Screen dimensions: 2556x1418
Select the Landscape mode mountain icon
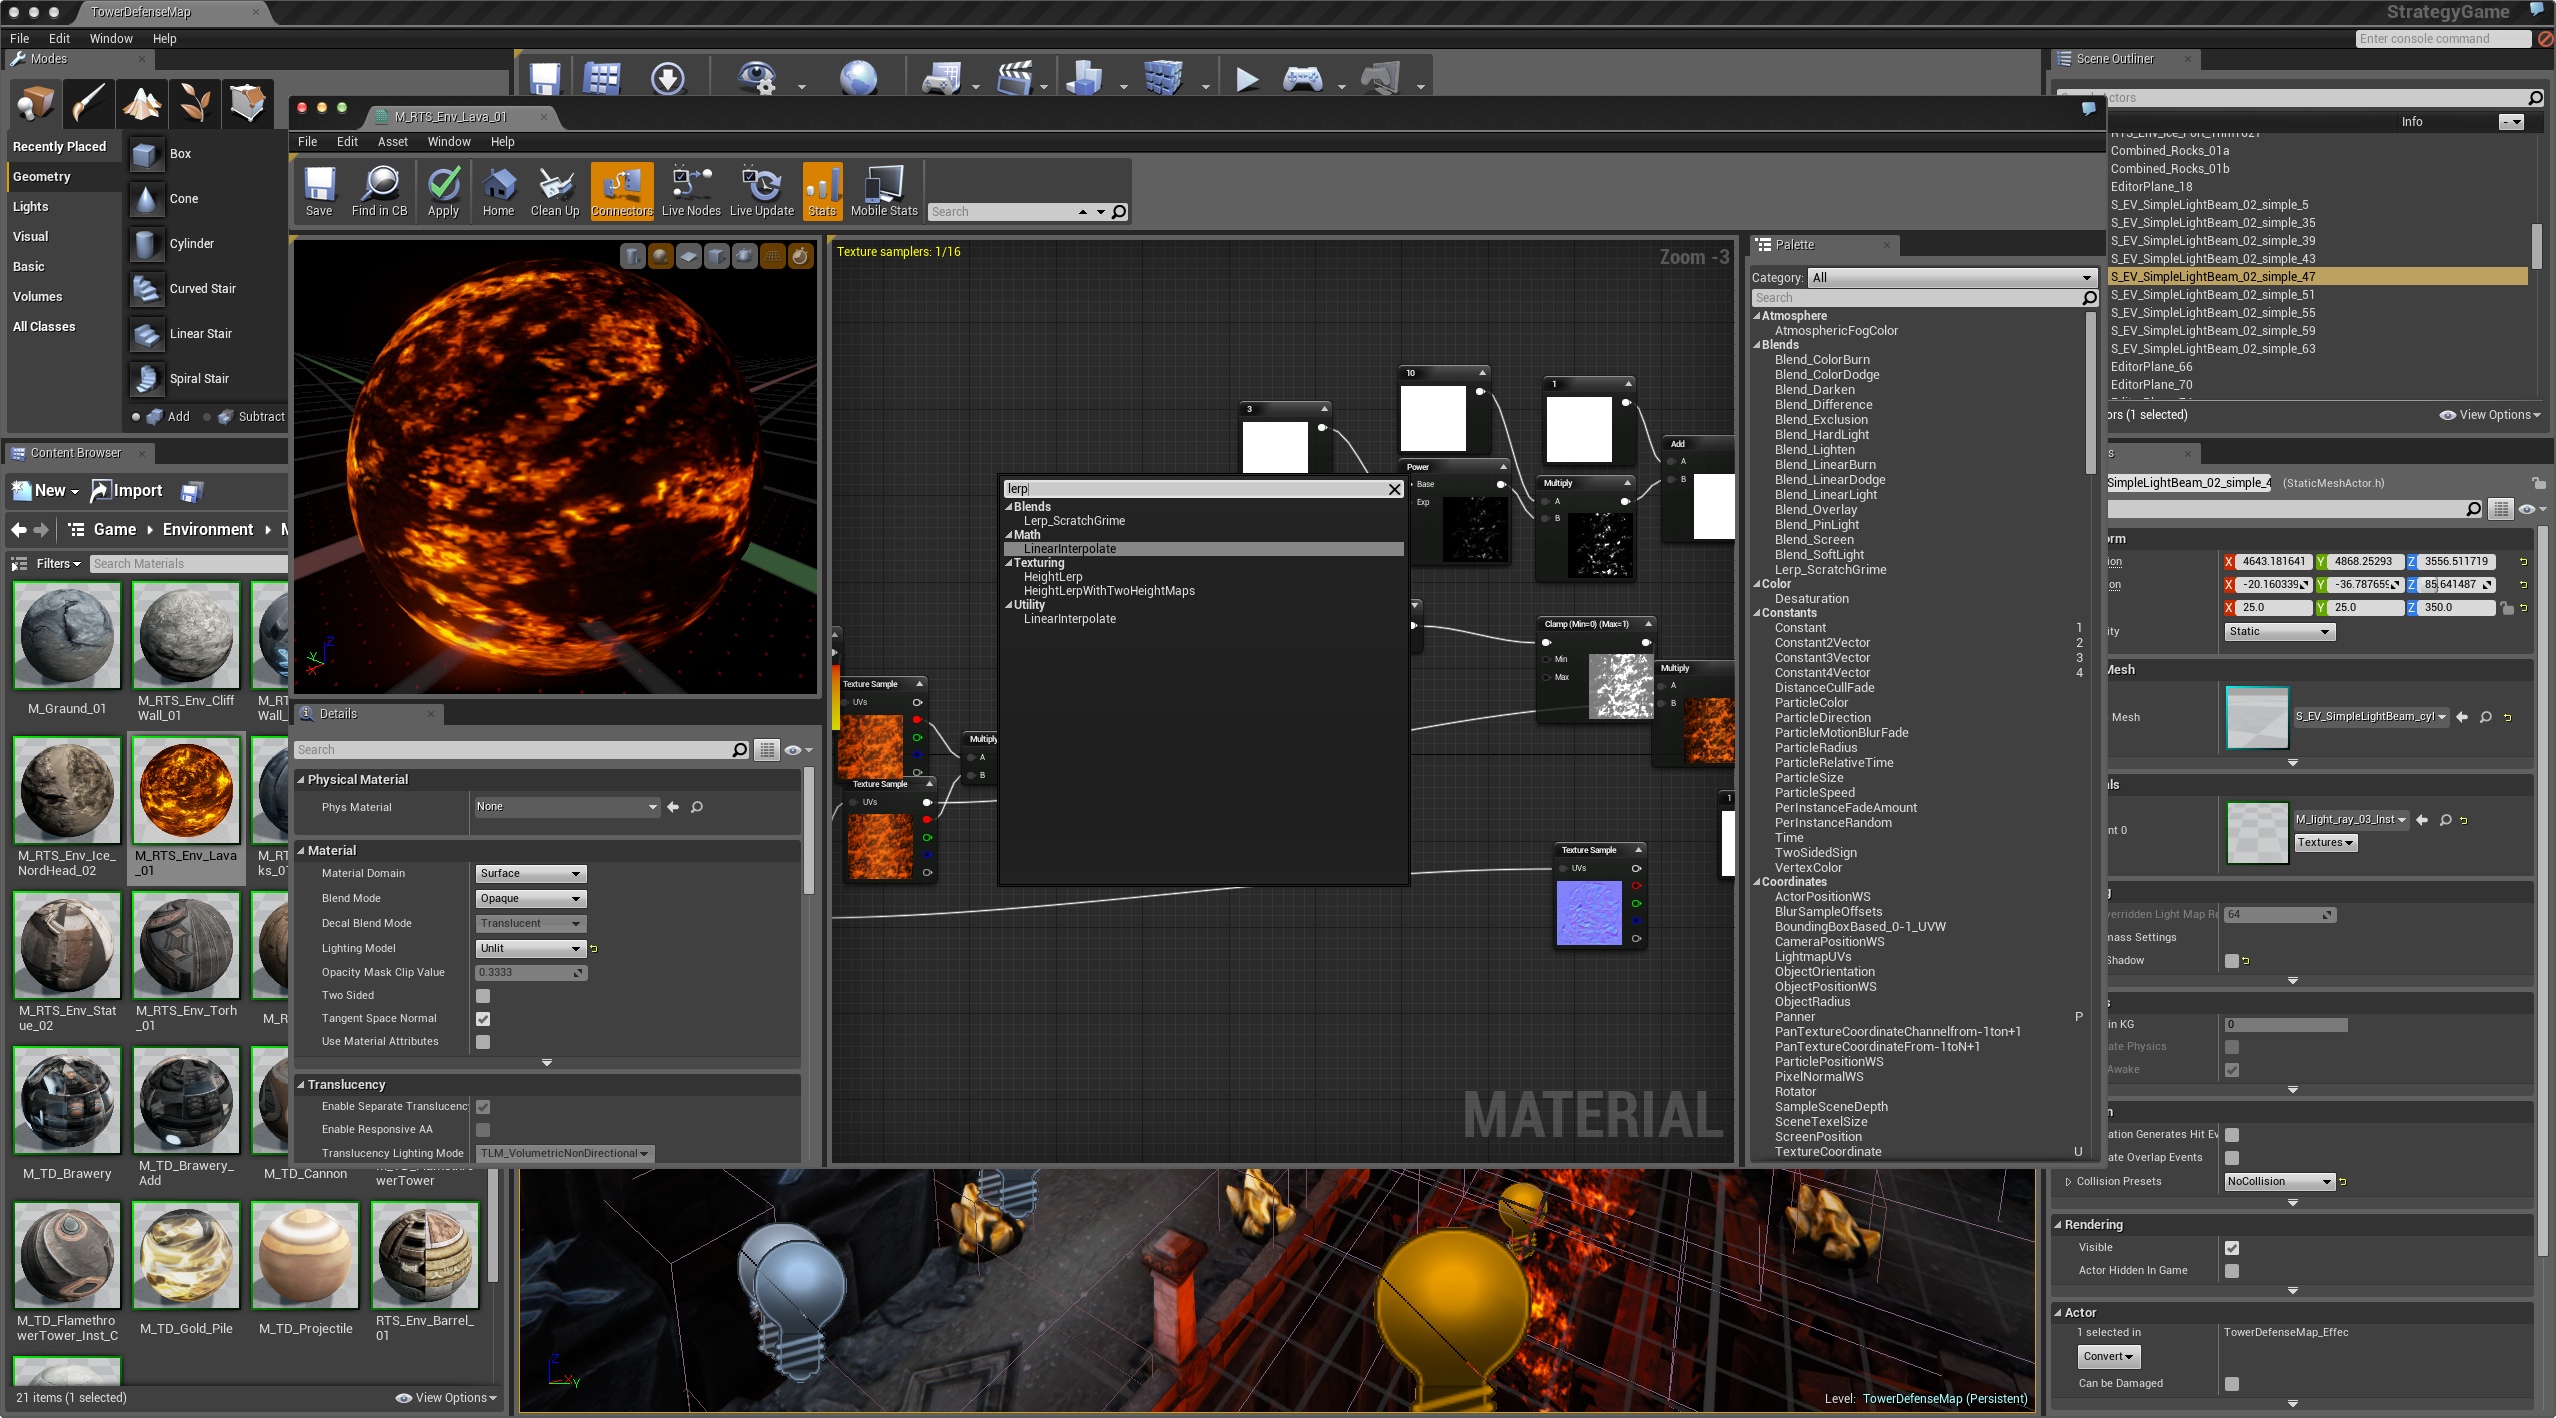(x=141, y=103)
